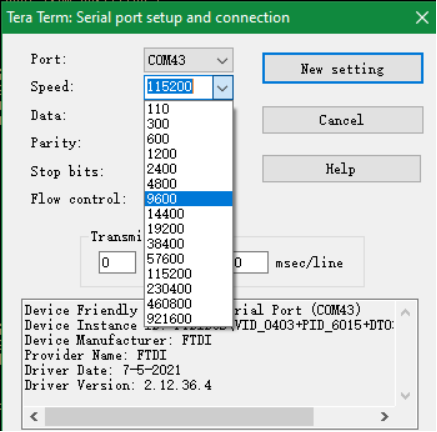Screen dimensions: 437x432
Task: Close the Tera Term serial dialog
Action: 422,18
